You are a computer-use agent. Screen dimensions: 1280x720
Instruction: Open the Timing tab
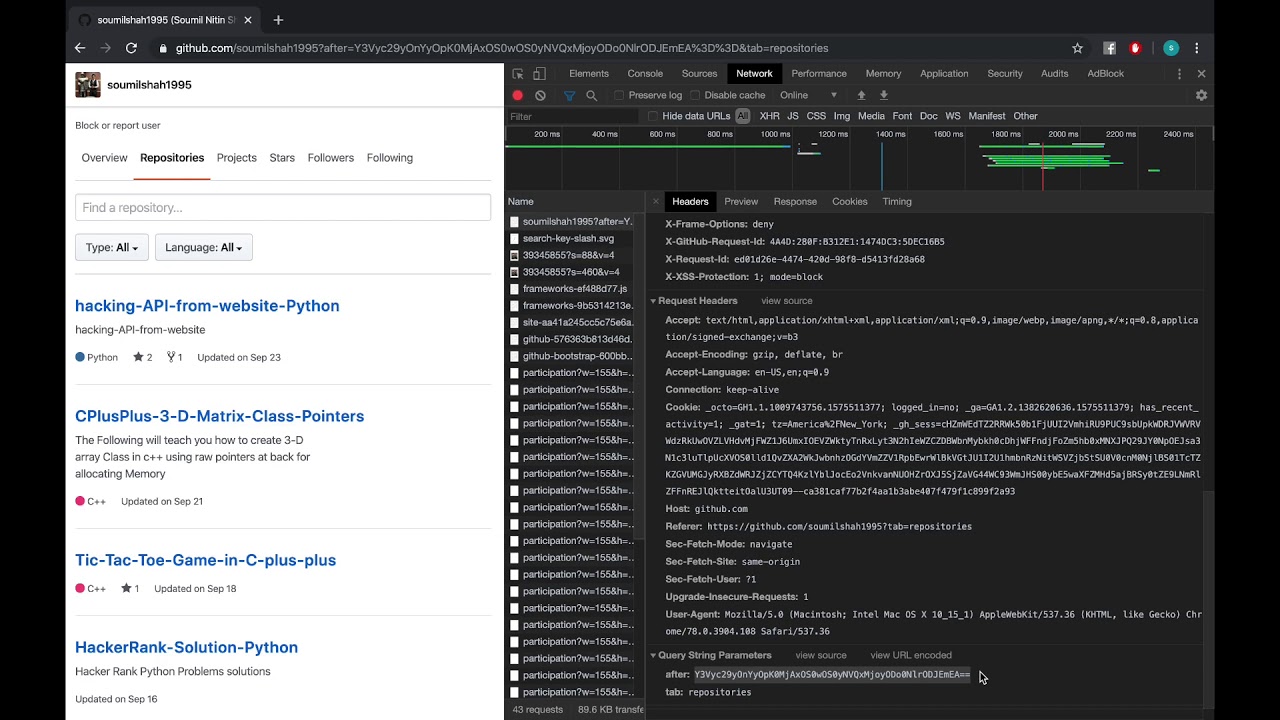point(897,202)
